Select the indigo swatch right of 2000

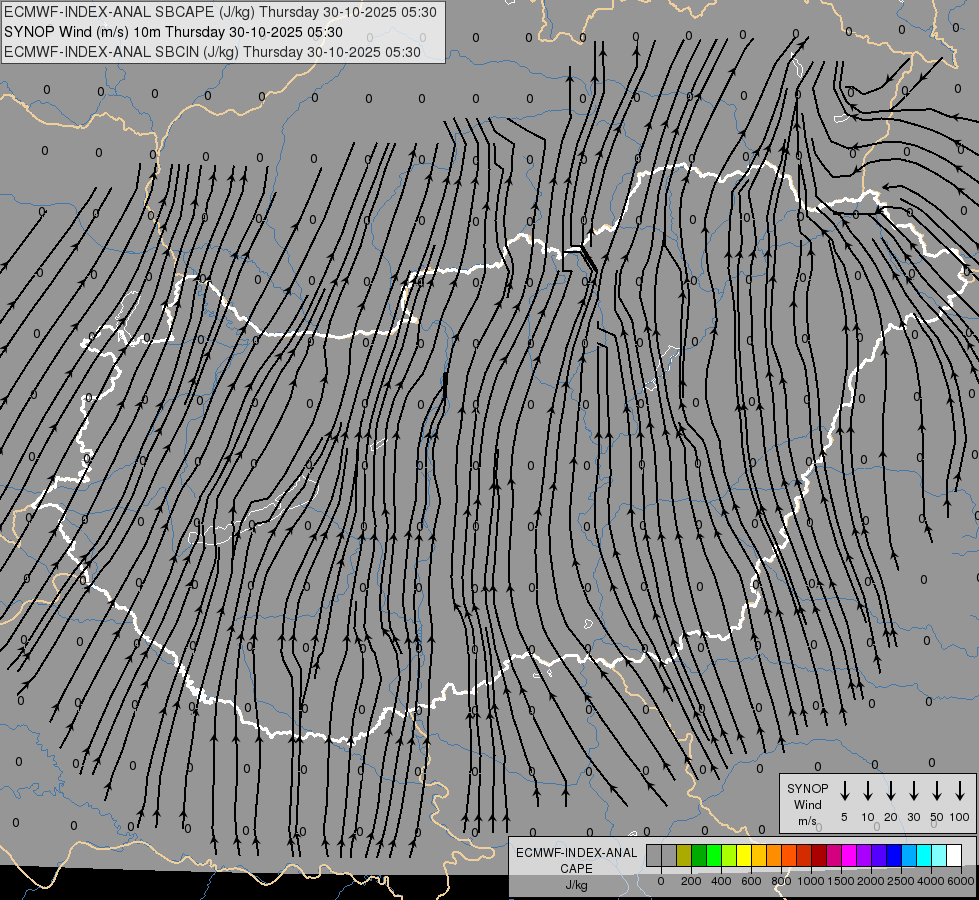click(878, 855)
